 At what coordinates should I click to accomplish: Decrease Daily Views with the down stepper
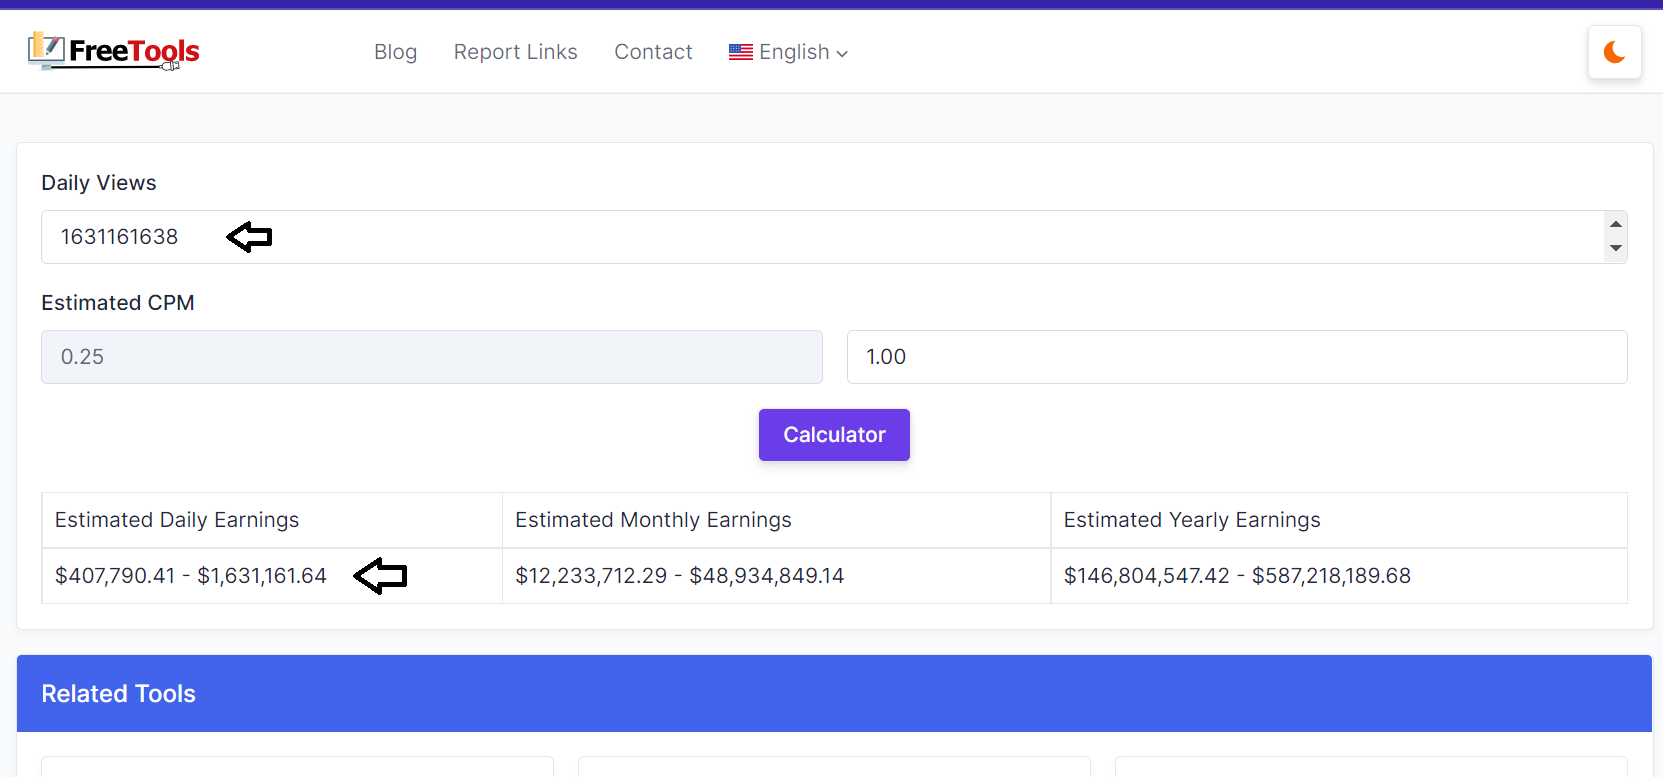tap(1615, 249)
